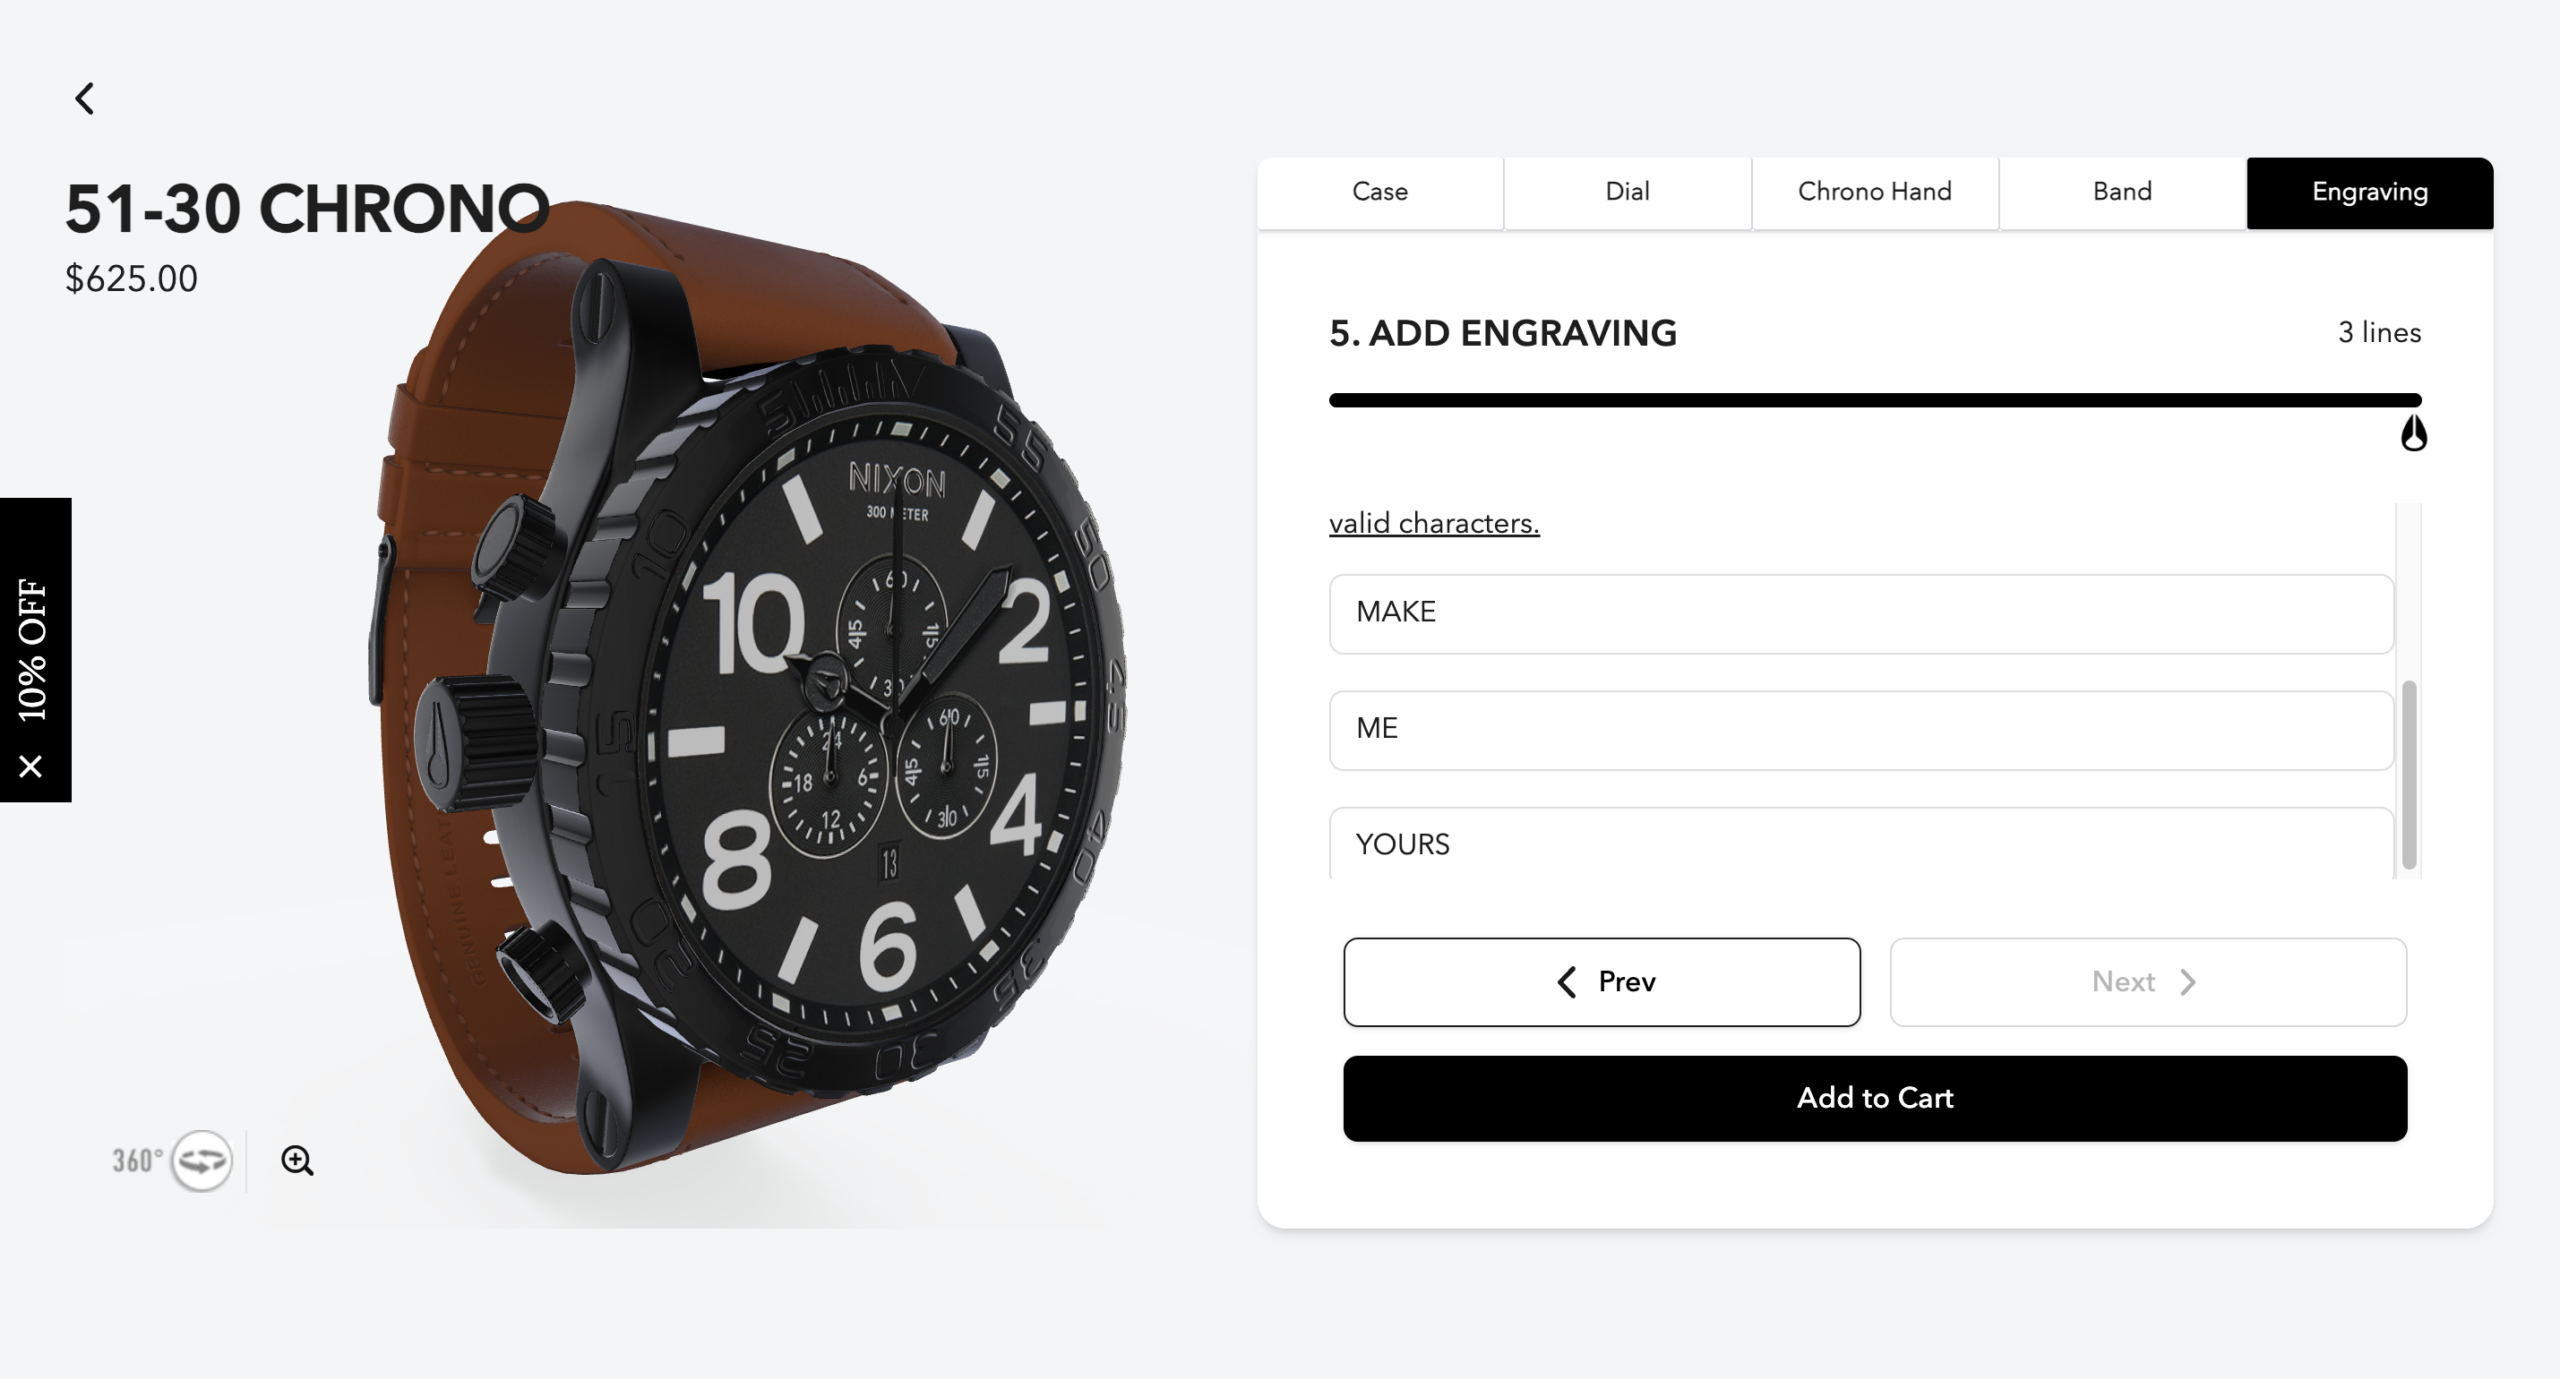Go back using the top-left arrow

pos(85,98)
